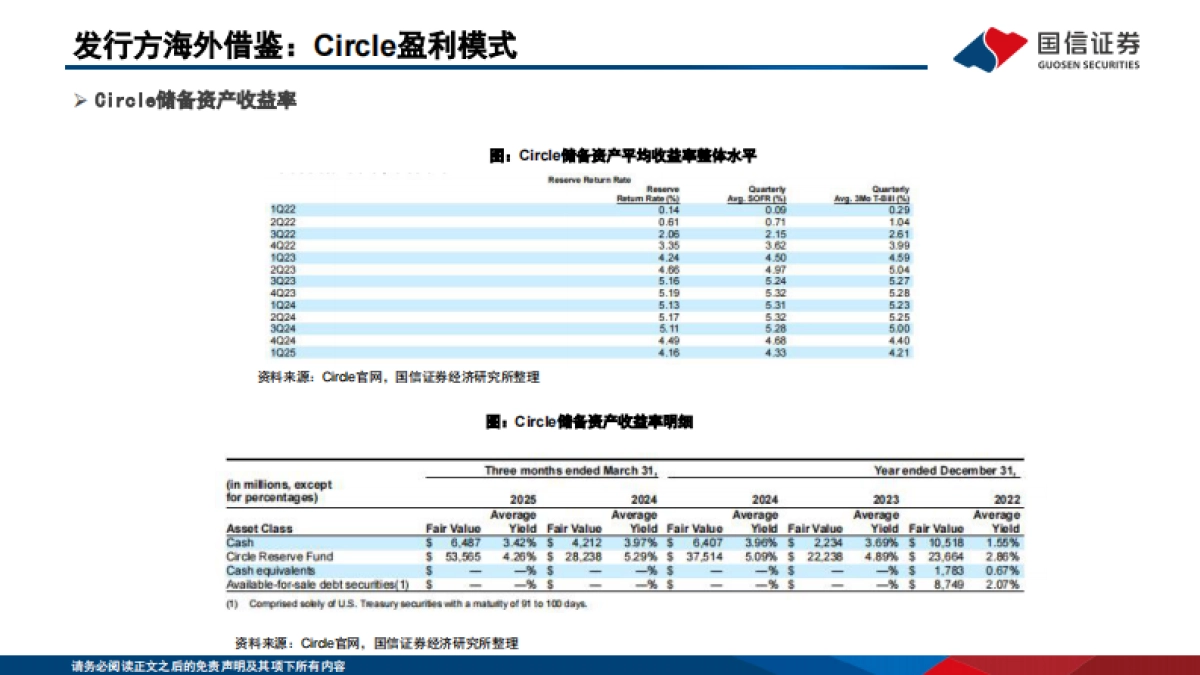Click the Asset Class column header
Image resolution: width=1200 pixels, height=675 pixels.
260,528
